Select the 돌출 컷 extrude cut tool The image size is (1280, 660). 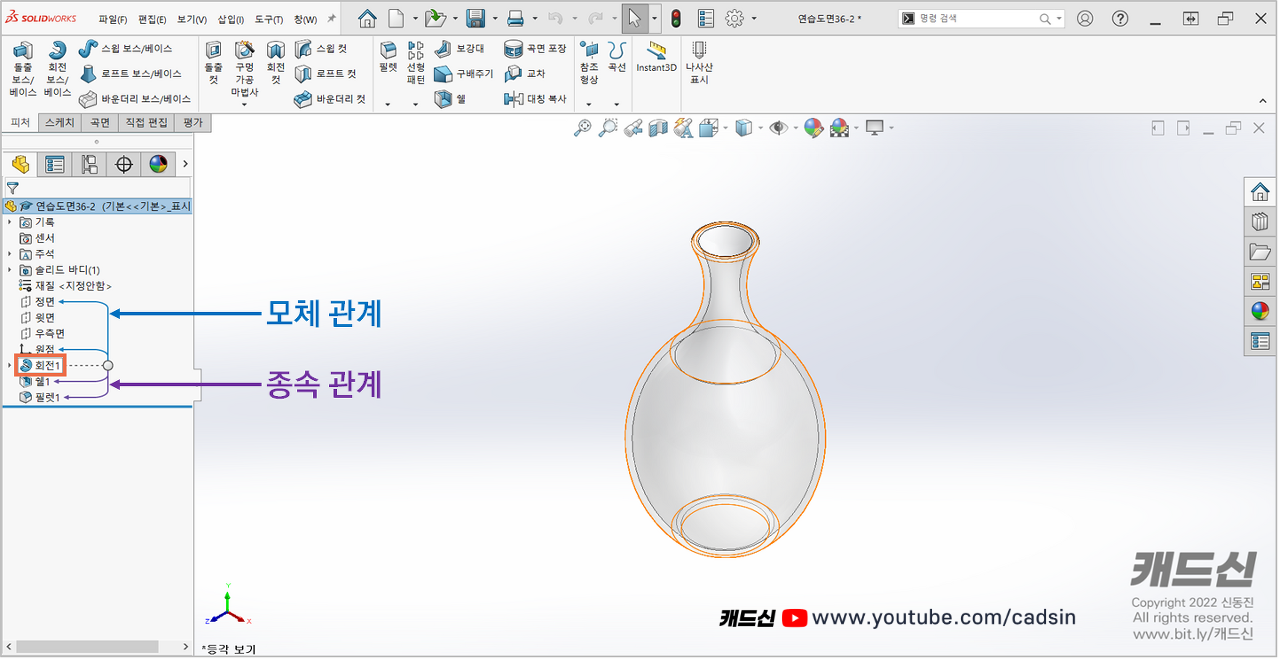click(x=213, y=64)
